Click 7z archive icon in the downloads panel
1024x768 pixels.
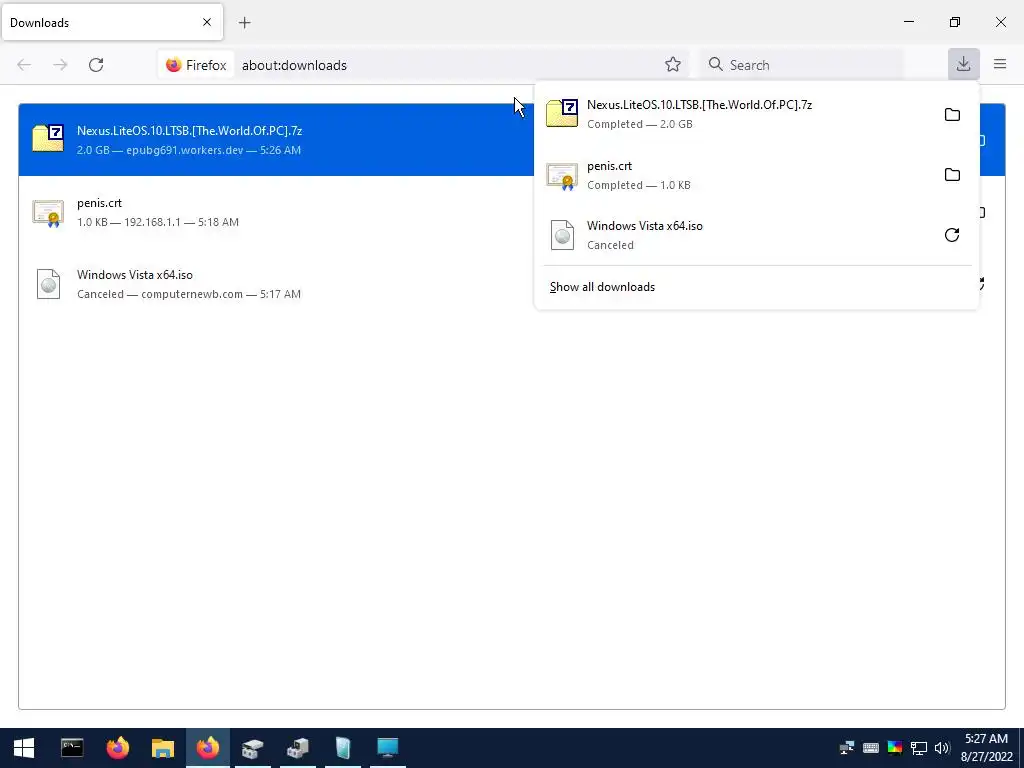click(x=562, y=114)
